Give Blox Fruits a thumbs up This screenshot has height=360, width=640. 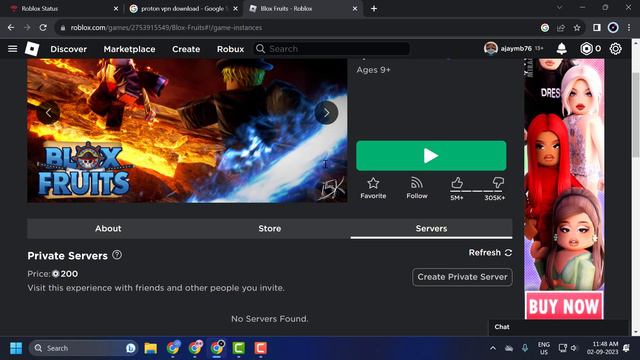[x=457, y=183]
